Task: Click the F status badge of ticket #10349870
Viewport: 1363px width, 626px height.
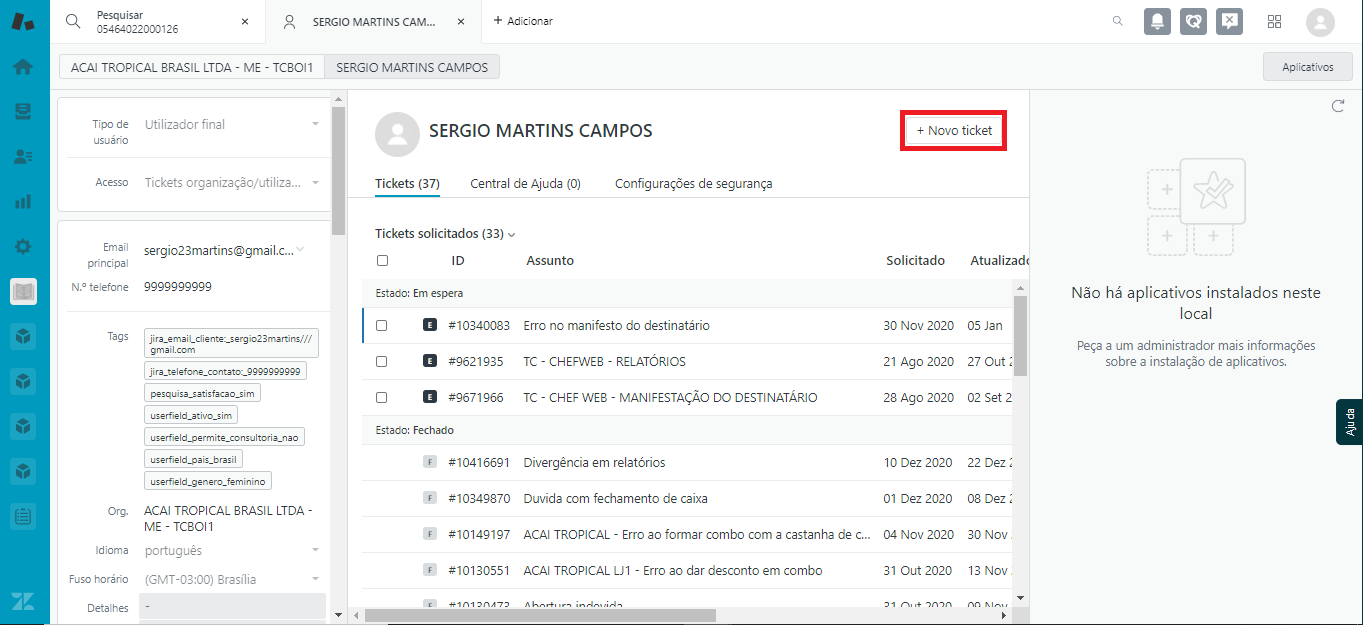Action: pos(430,498)
